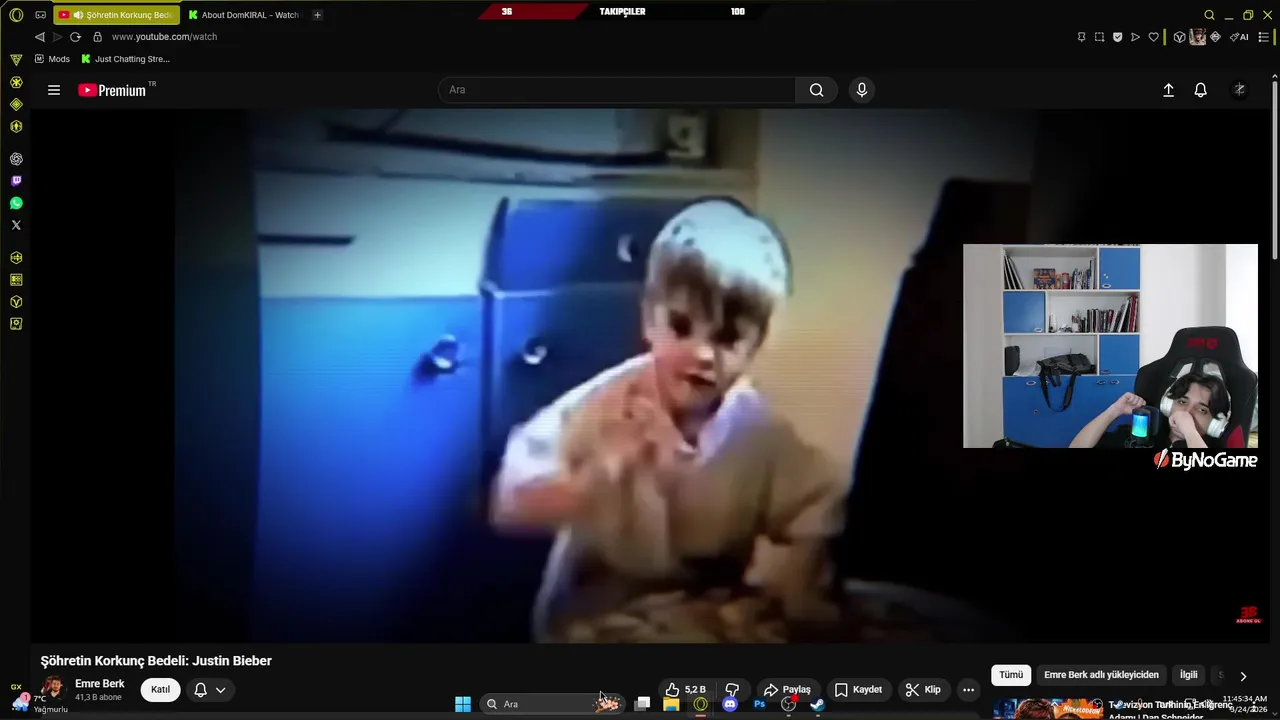Go back to the previous page
The image size is (1280, 720).
(x=40, y=37)
